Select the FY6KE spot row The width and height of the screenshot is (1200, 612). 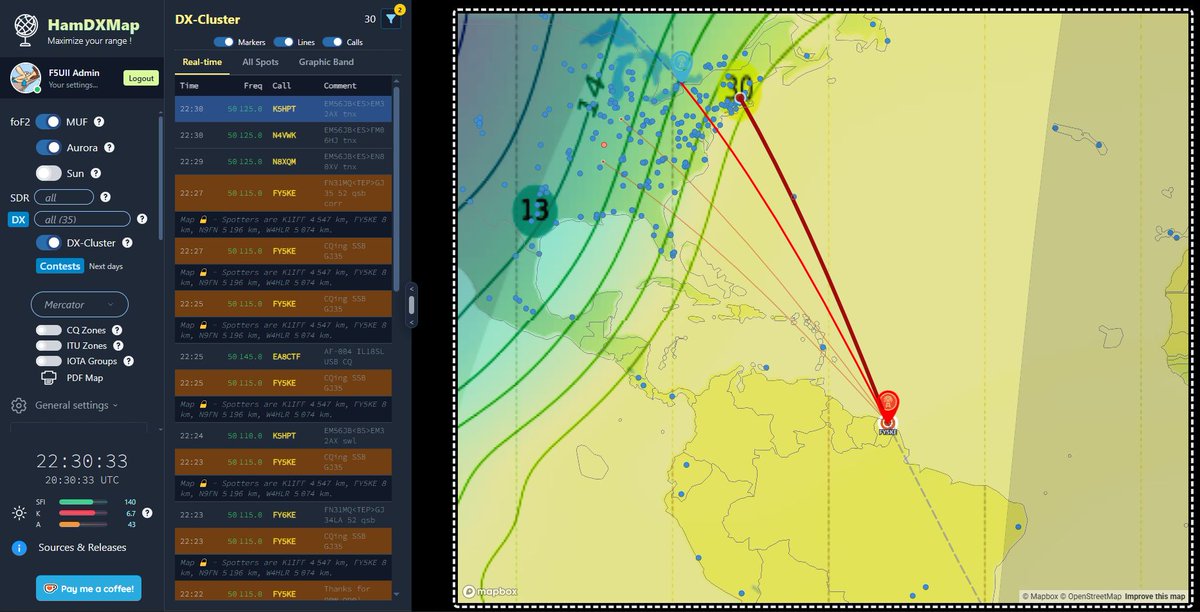click(x=284, y=514)
